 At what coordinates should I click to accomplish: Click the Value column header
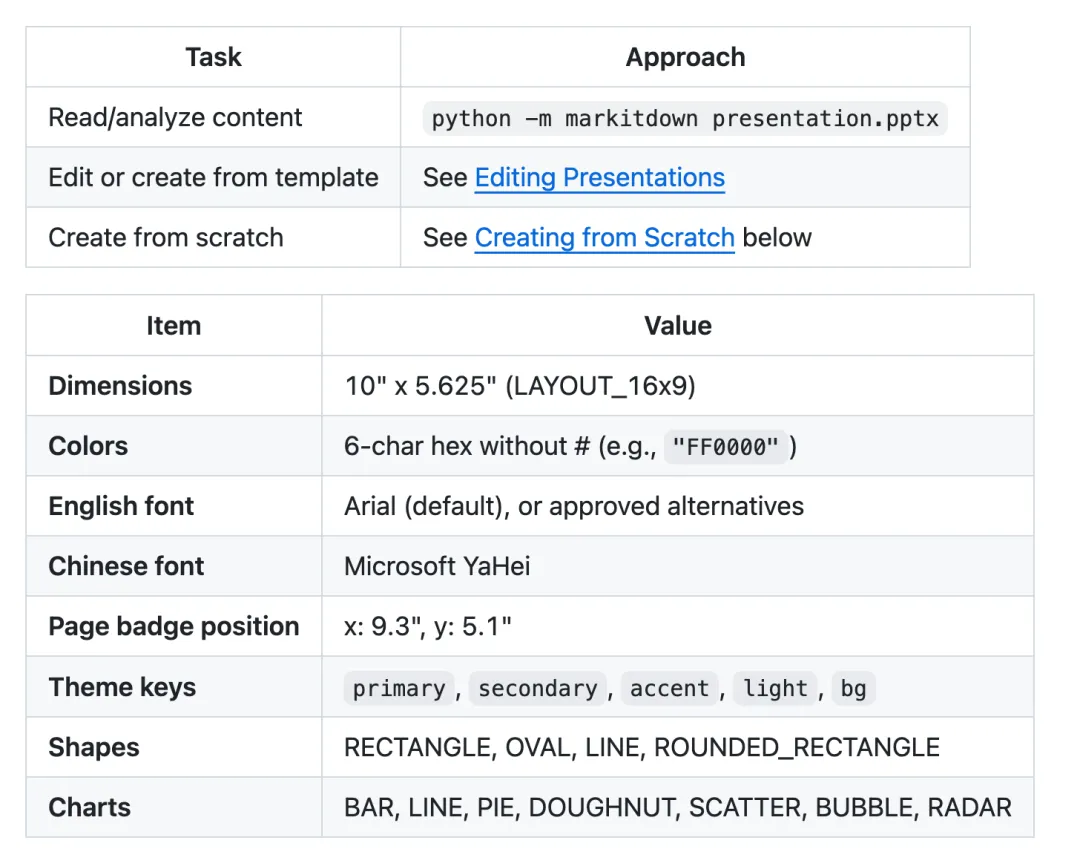[678, 326]
